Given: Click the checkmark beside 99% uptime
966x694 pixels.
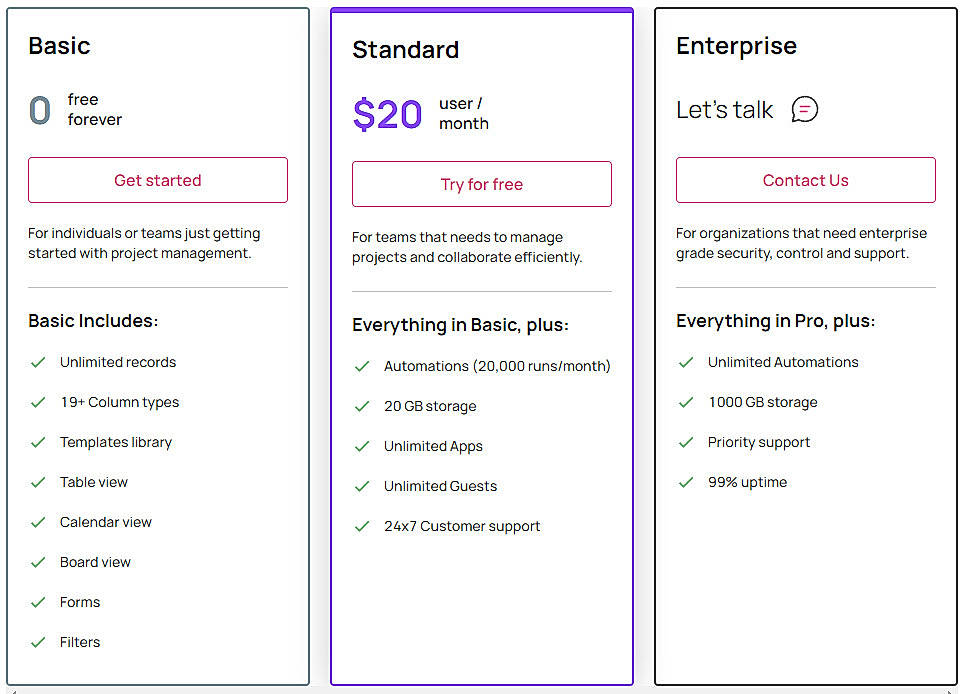Looking at the screenshot, I should (686, 482).
